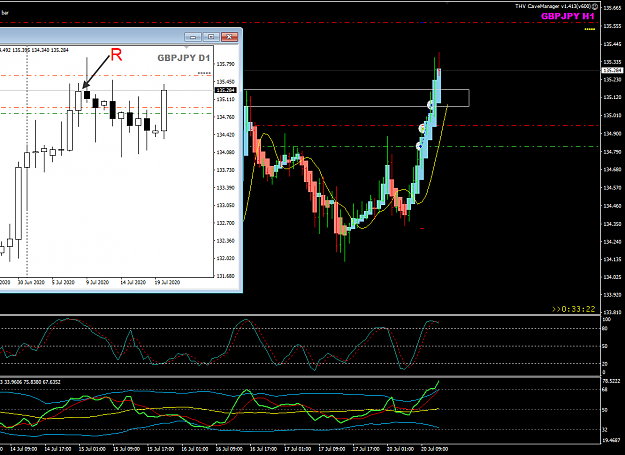The height and width of the screenshot is (455, 625).
Task: Click 135.665 on the H1 price axis
Action: (x=612, y=8)
